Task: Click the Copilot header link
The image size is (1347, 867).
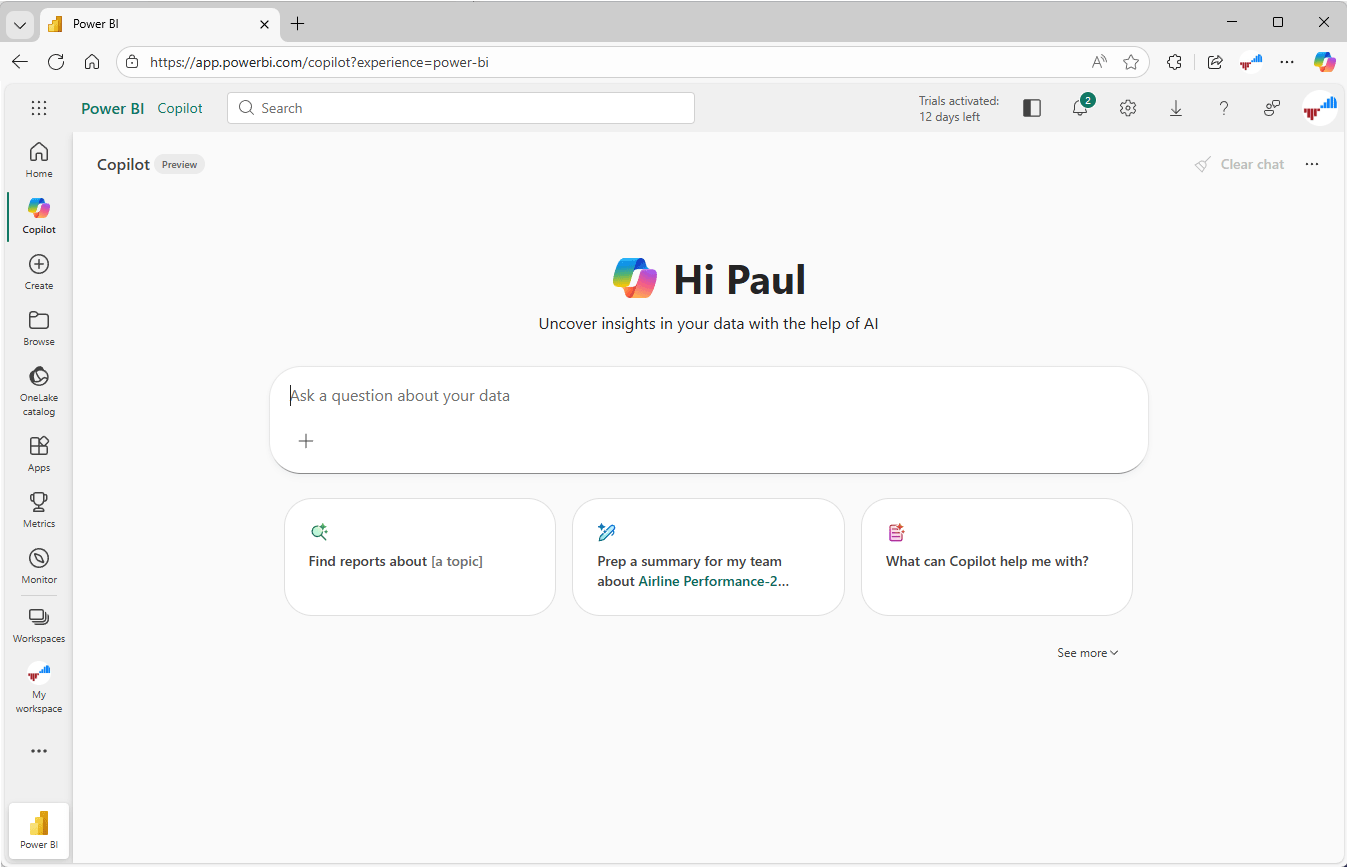Action: click(180, 108)
